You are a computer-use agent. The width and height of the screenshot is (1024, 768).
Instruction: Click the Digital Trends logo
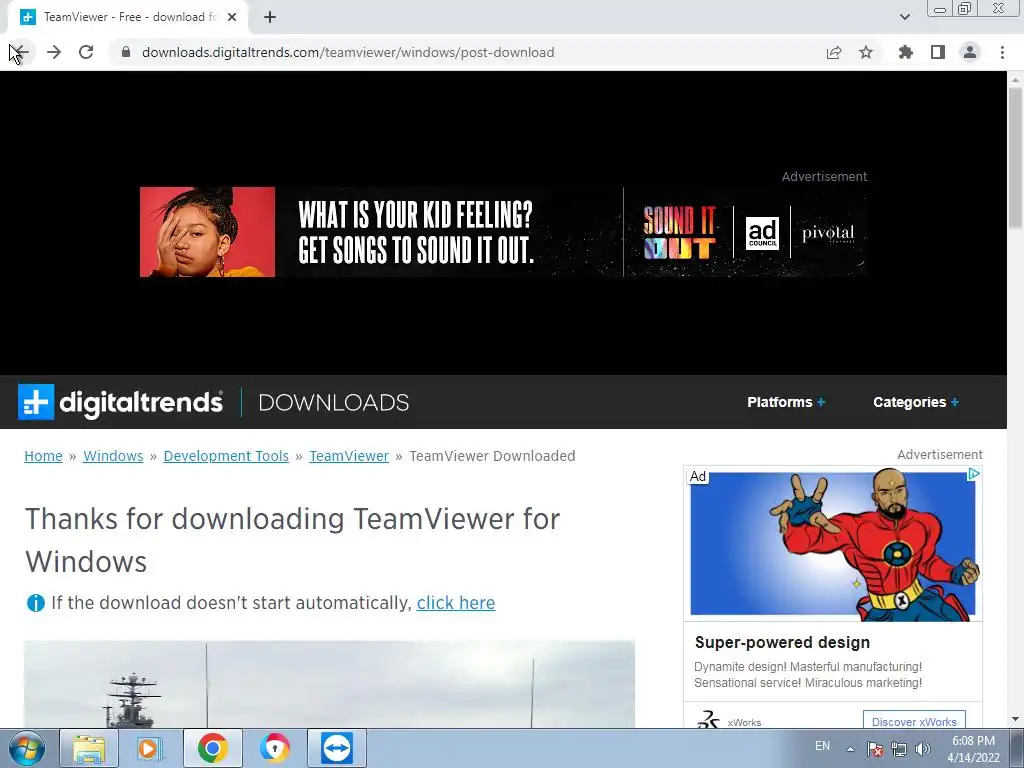pos(120,402)
